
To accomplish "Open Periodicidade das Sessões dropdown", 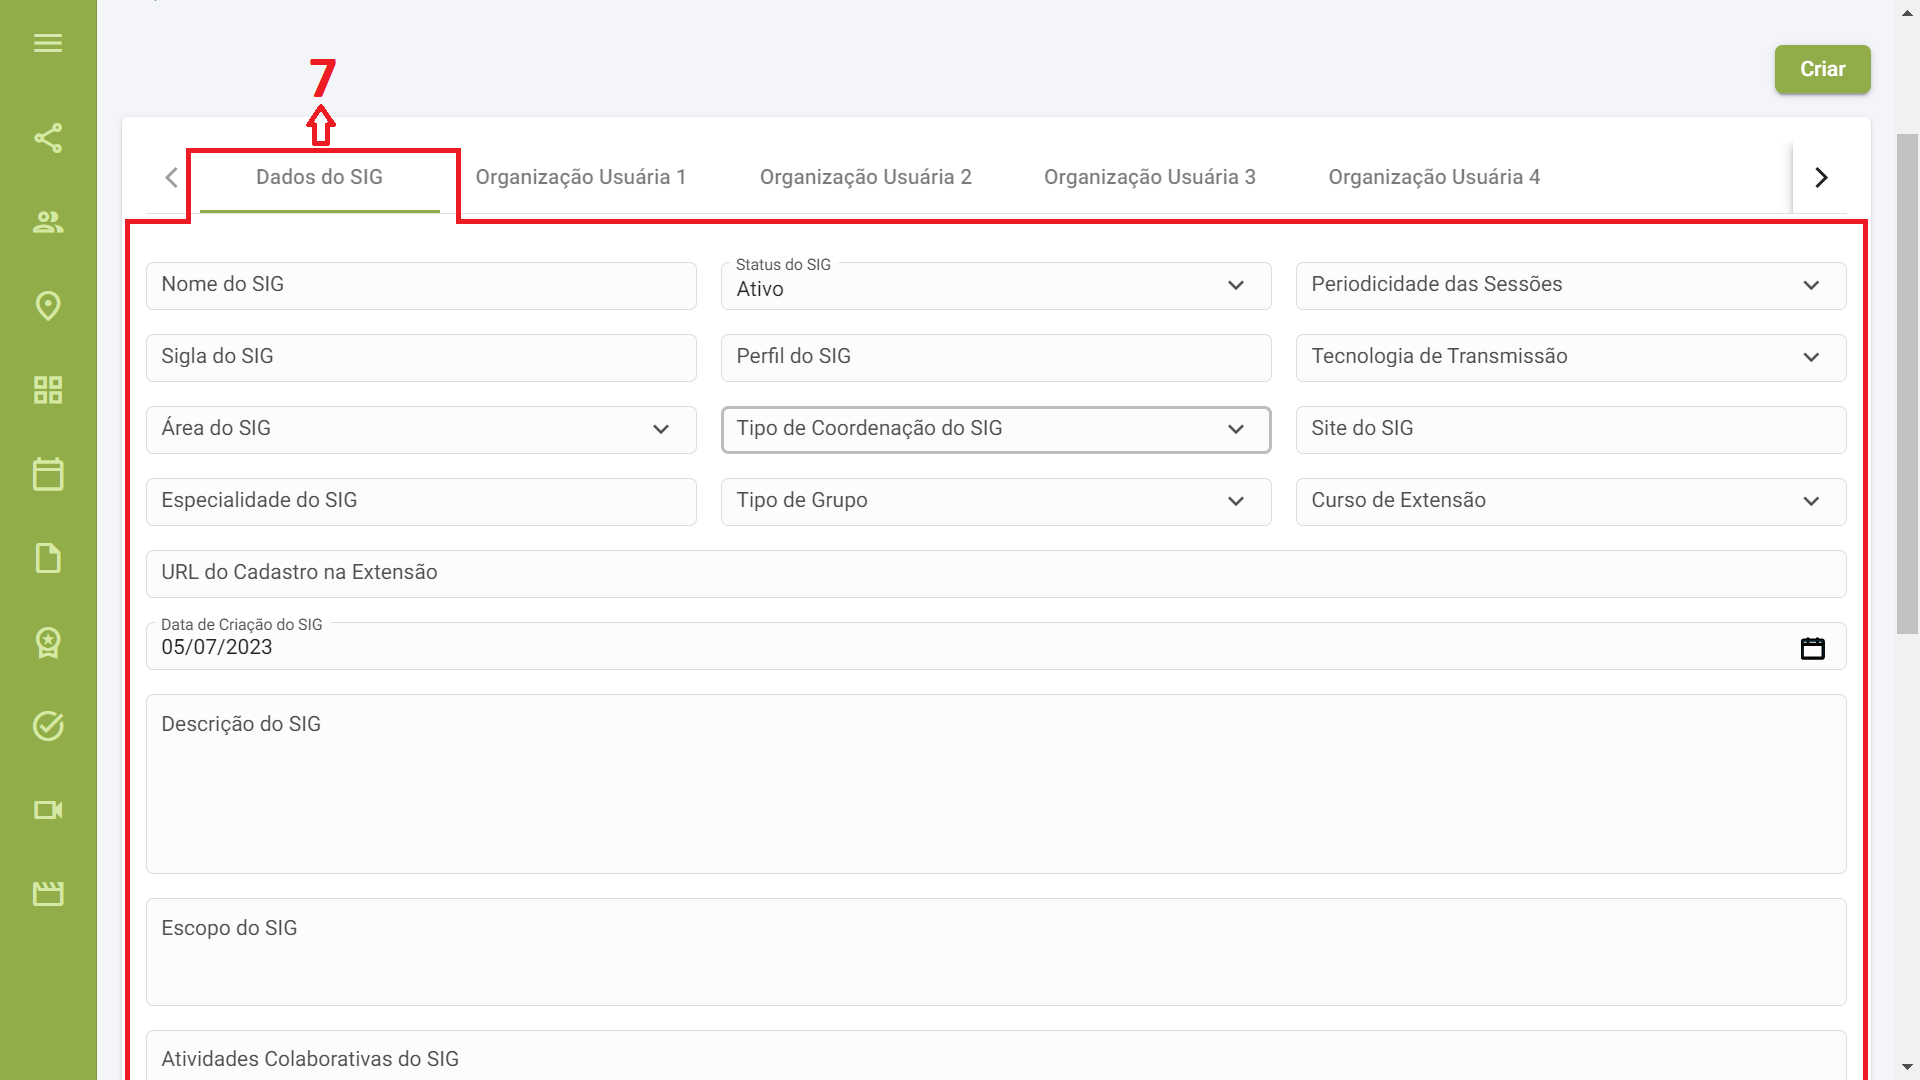I will (x=1570, y=286).
